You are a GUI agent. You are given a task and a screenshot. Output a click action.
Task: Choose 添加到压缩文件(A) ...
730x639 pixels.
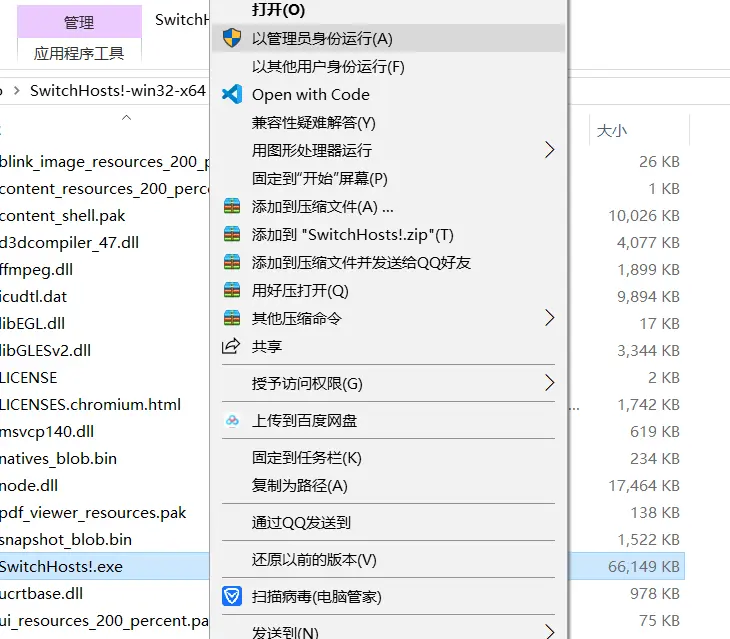387,206
